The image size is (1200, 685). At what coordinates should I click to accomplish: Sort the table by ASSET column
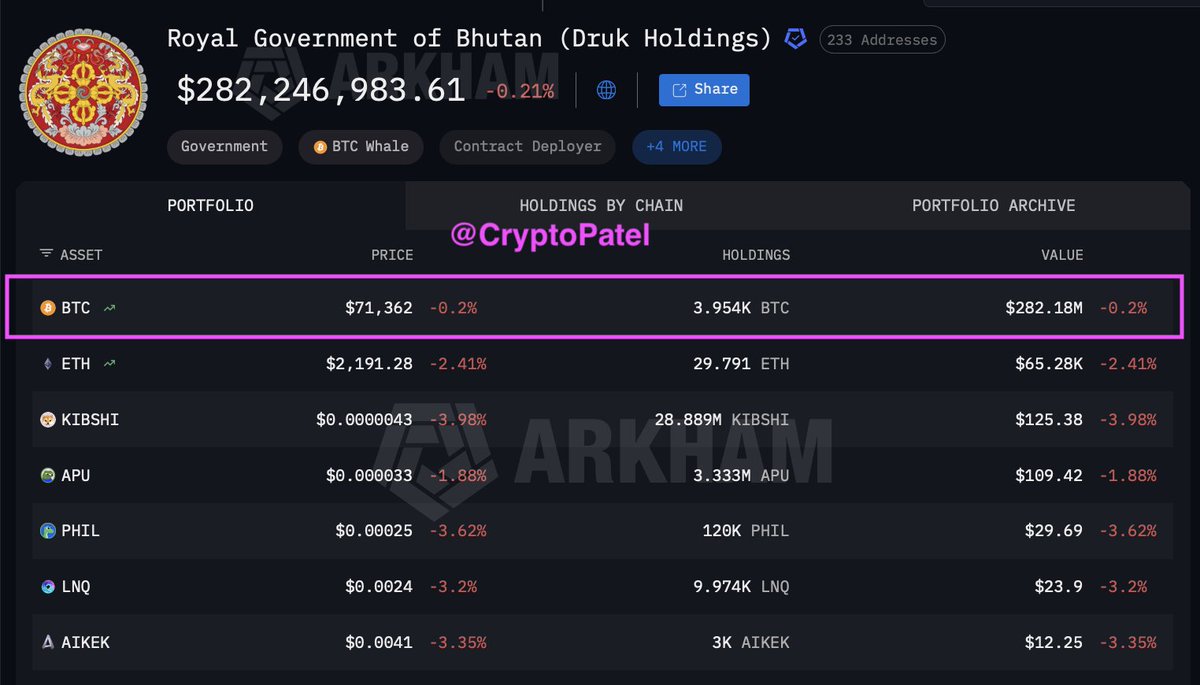(71, 255)
